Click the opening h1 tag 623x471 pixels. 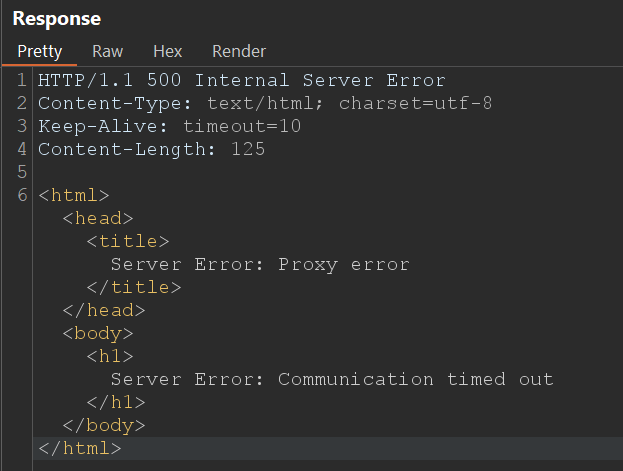tap(109, 356)
